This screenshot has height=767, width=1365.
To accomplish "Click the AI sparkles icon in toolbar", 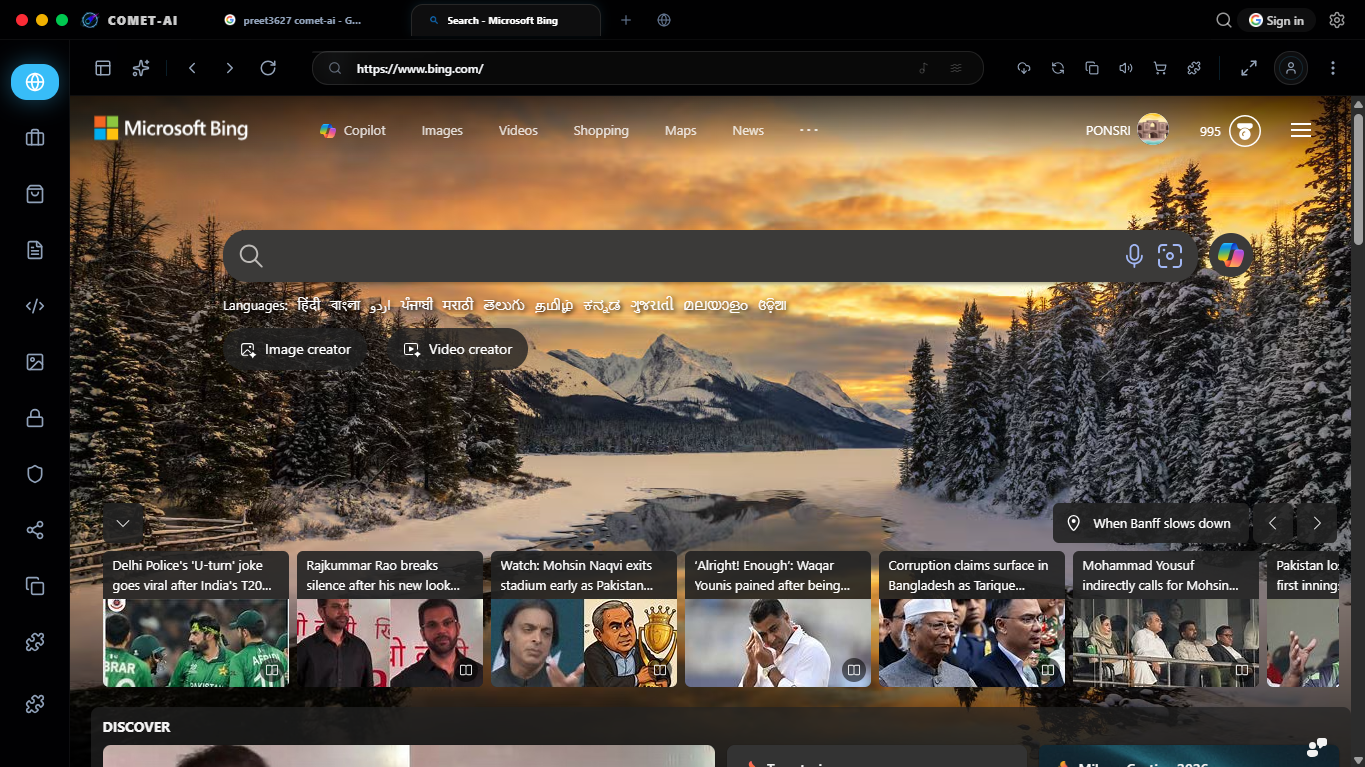I will pos(141,68).
